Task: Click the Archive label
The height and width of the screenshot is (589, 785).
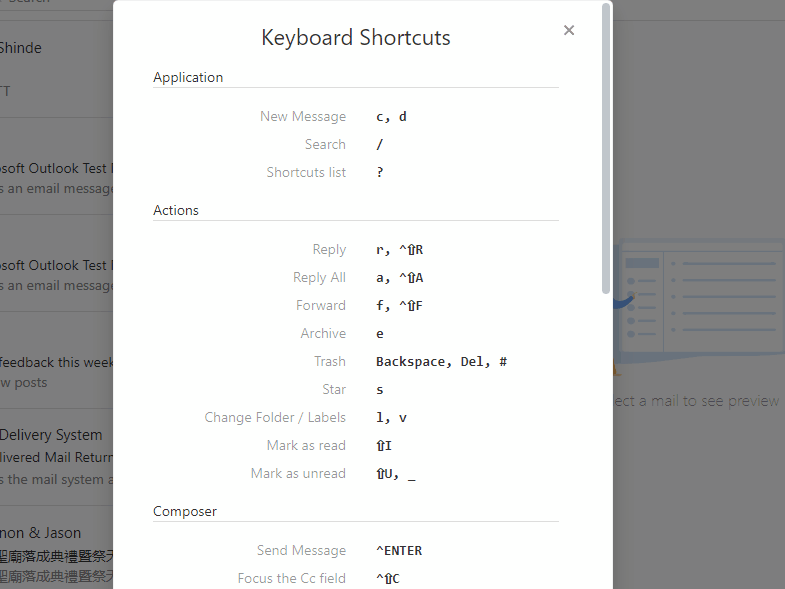Action: (x=323, y=334)
